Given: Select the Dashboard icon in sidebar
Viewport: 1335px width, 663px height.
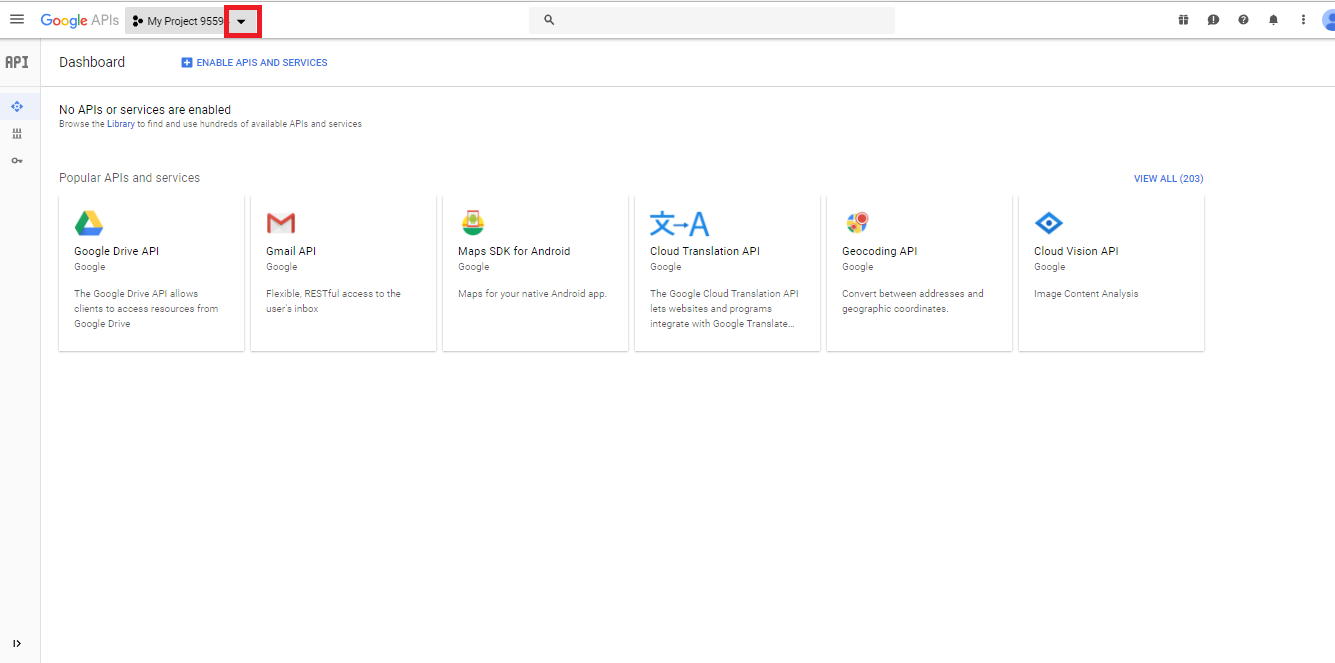Looking at the screenshot, I should (x=17, y=106).
